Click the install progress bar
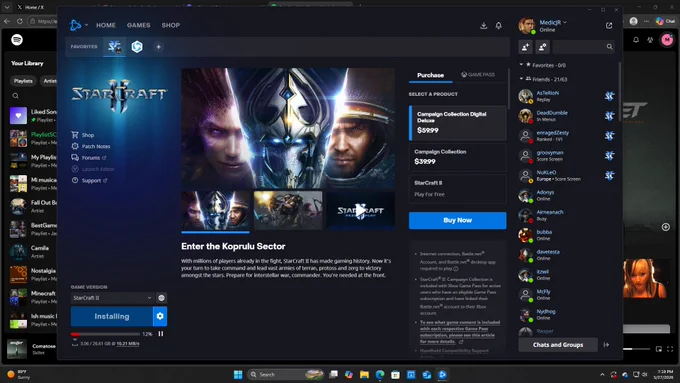The image size is (680, 383). coord(105,334)
